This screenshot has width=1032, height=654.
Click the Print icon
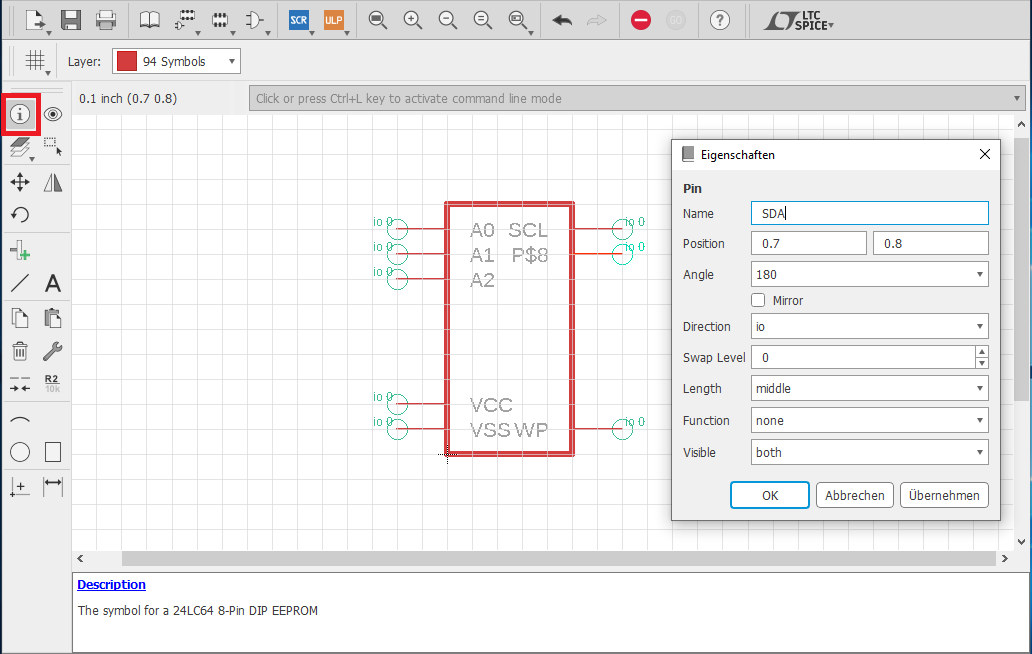(x=106, y=20)
